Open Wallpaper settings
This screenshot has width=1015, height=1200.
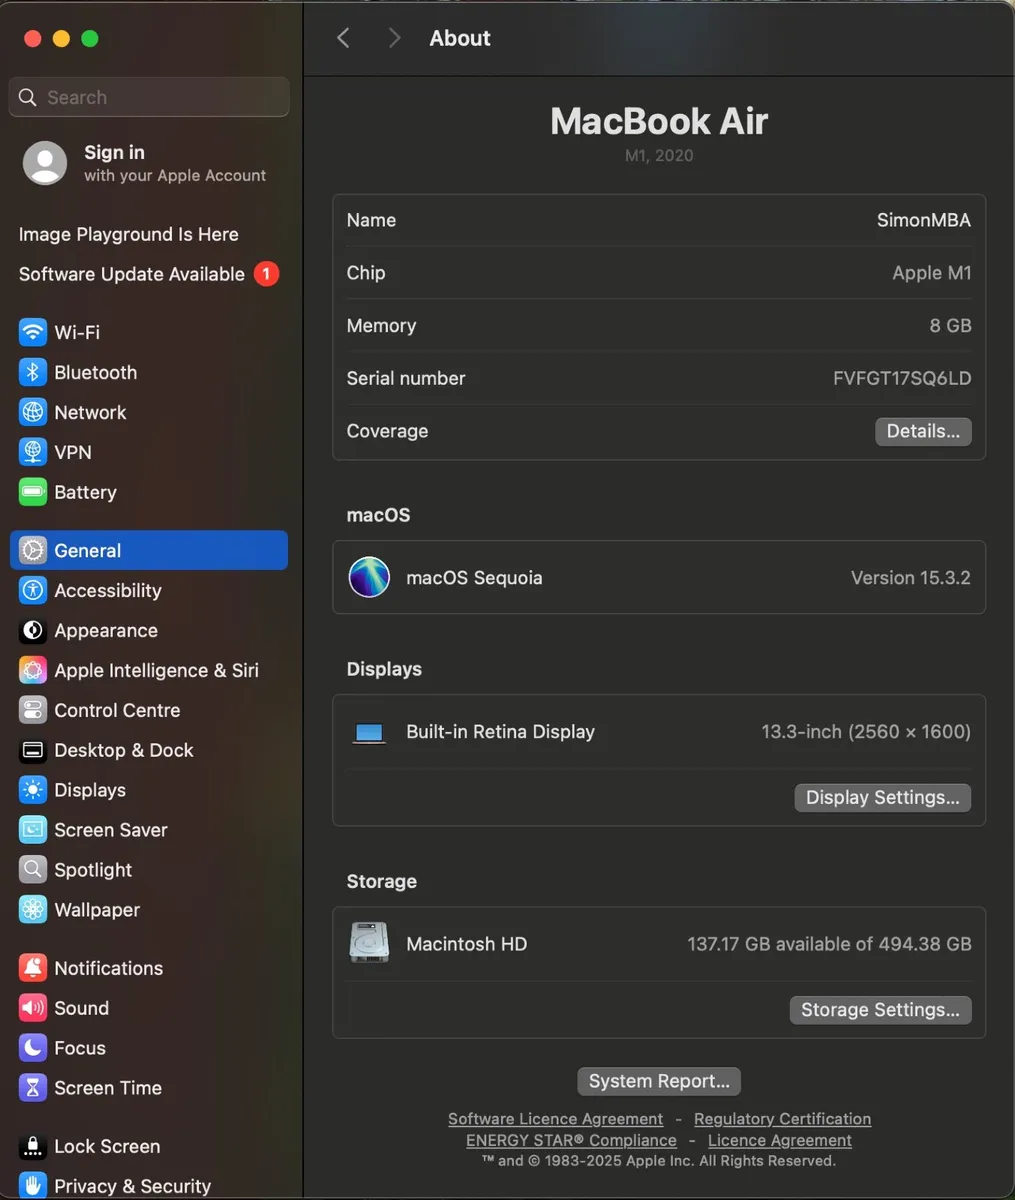click(x=95, y=910)
